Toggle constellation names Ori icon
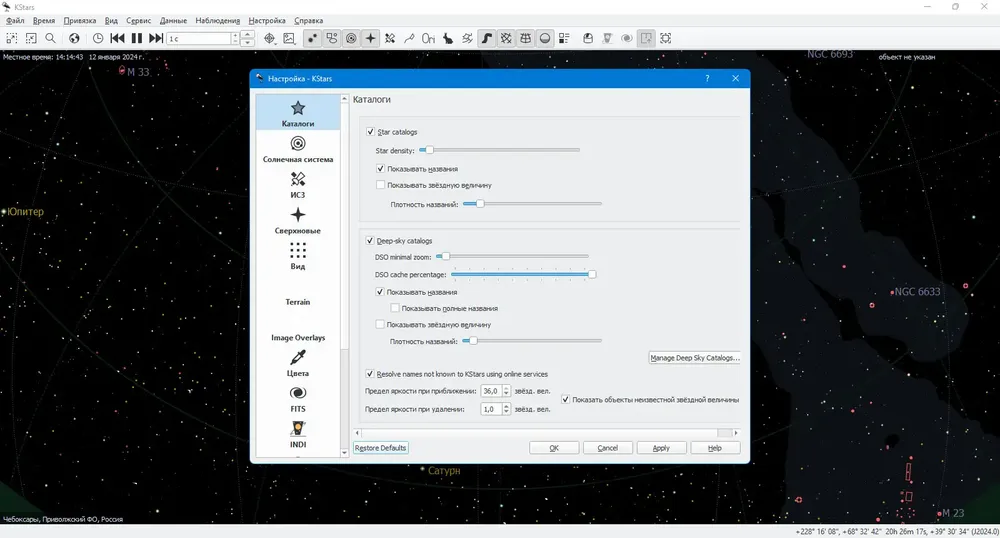1000x538 pixels. click(x=429, y=38)
